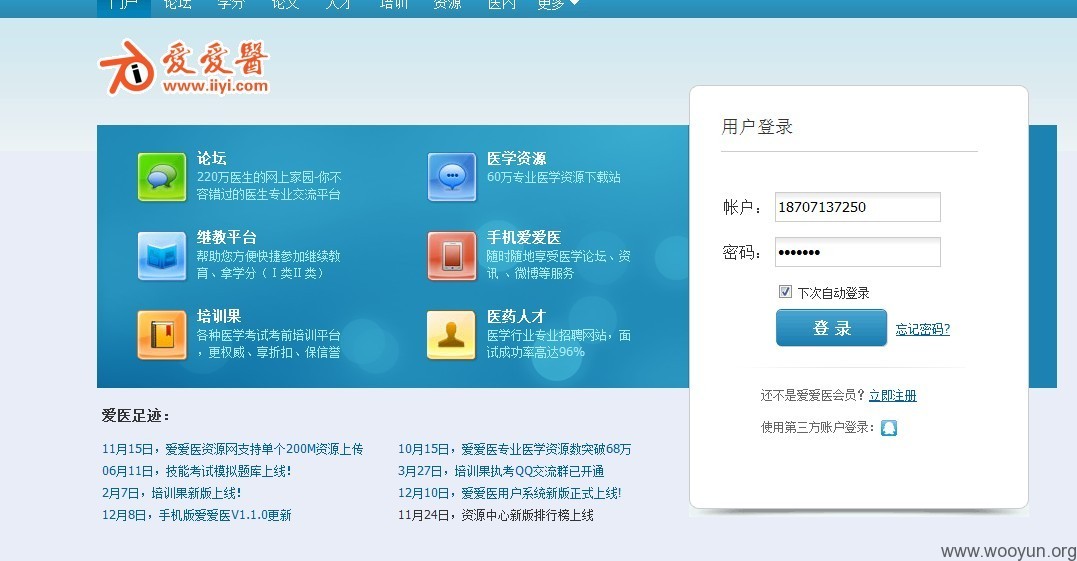Open news 3月27日 培训果执考QQ交流群已开通

[501, 471]
